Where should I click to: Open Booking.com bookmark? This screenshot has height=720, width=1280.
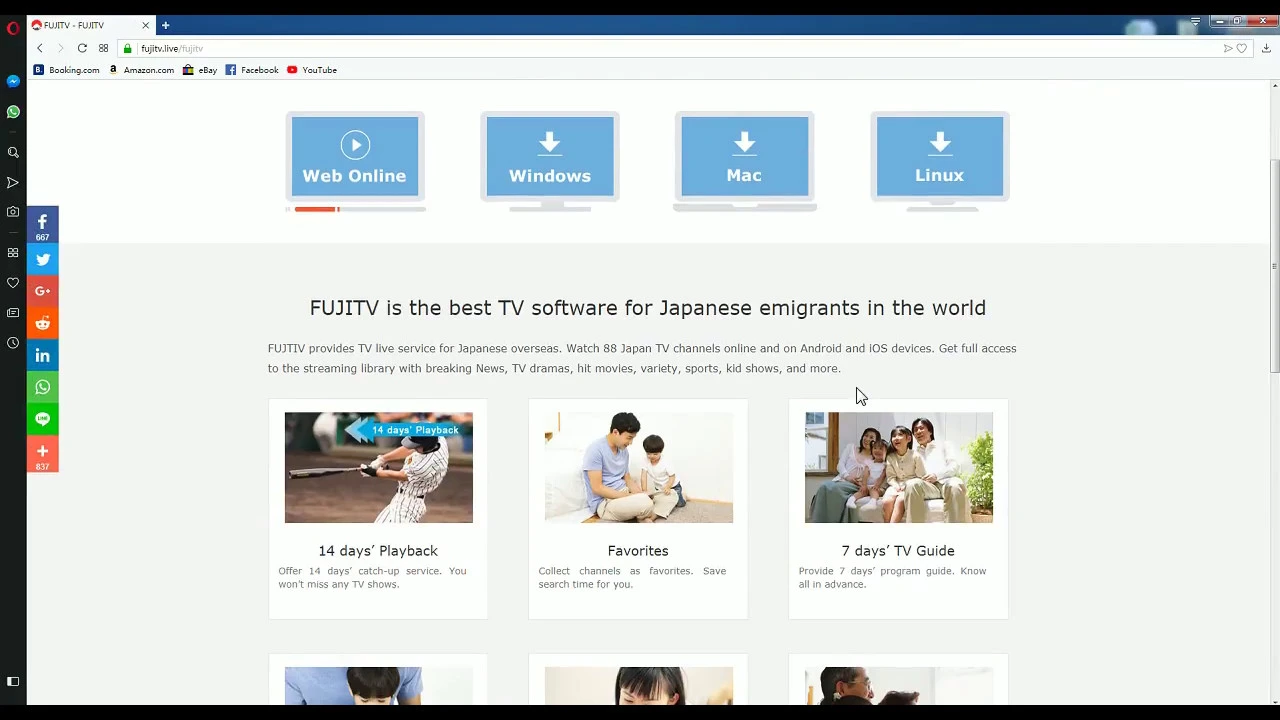coord(67,70)
